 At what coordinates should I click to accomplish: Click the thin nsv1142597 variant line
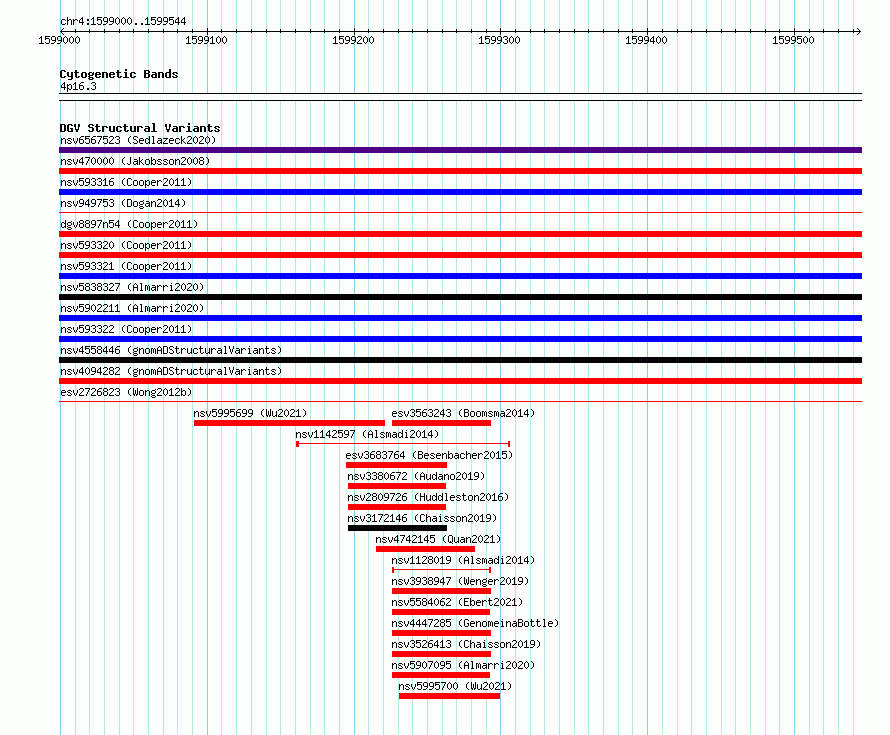(x=403, y=444)
